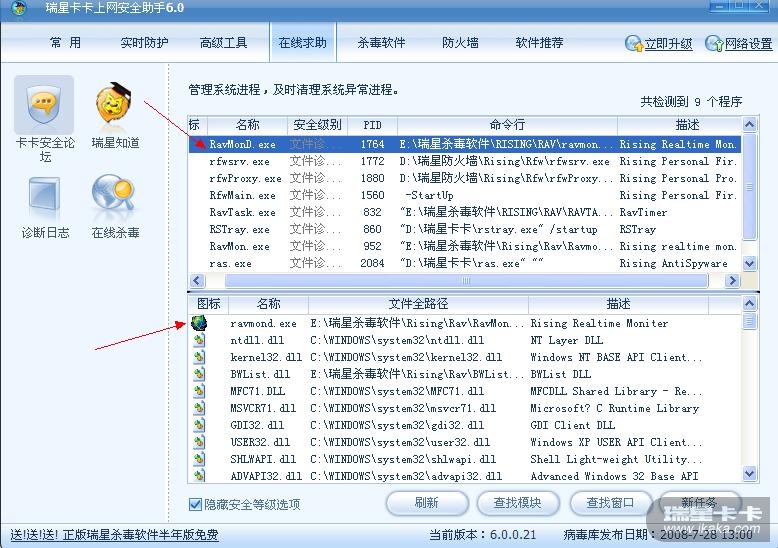The width and height of the screenshot is (778, 548).
Task: Select the rfwProxy.exe process row
Action: point(464,178)
